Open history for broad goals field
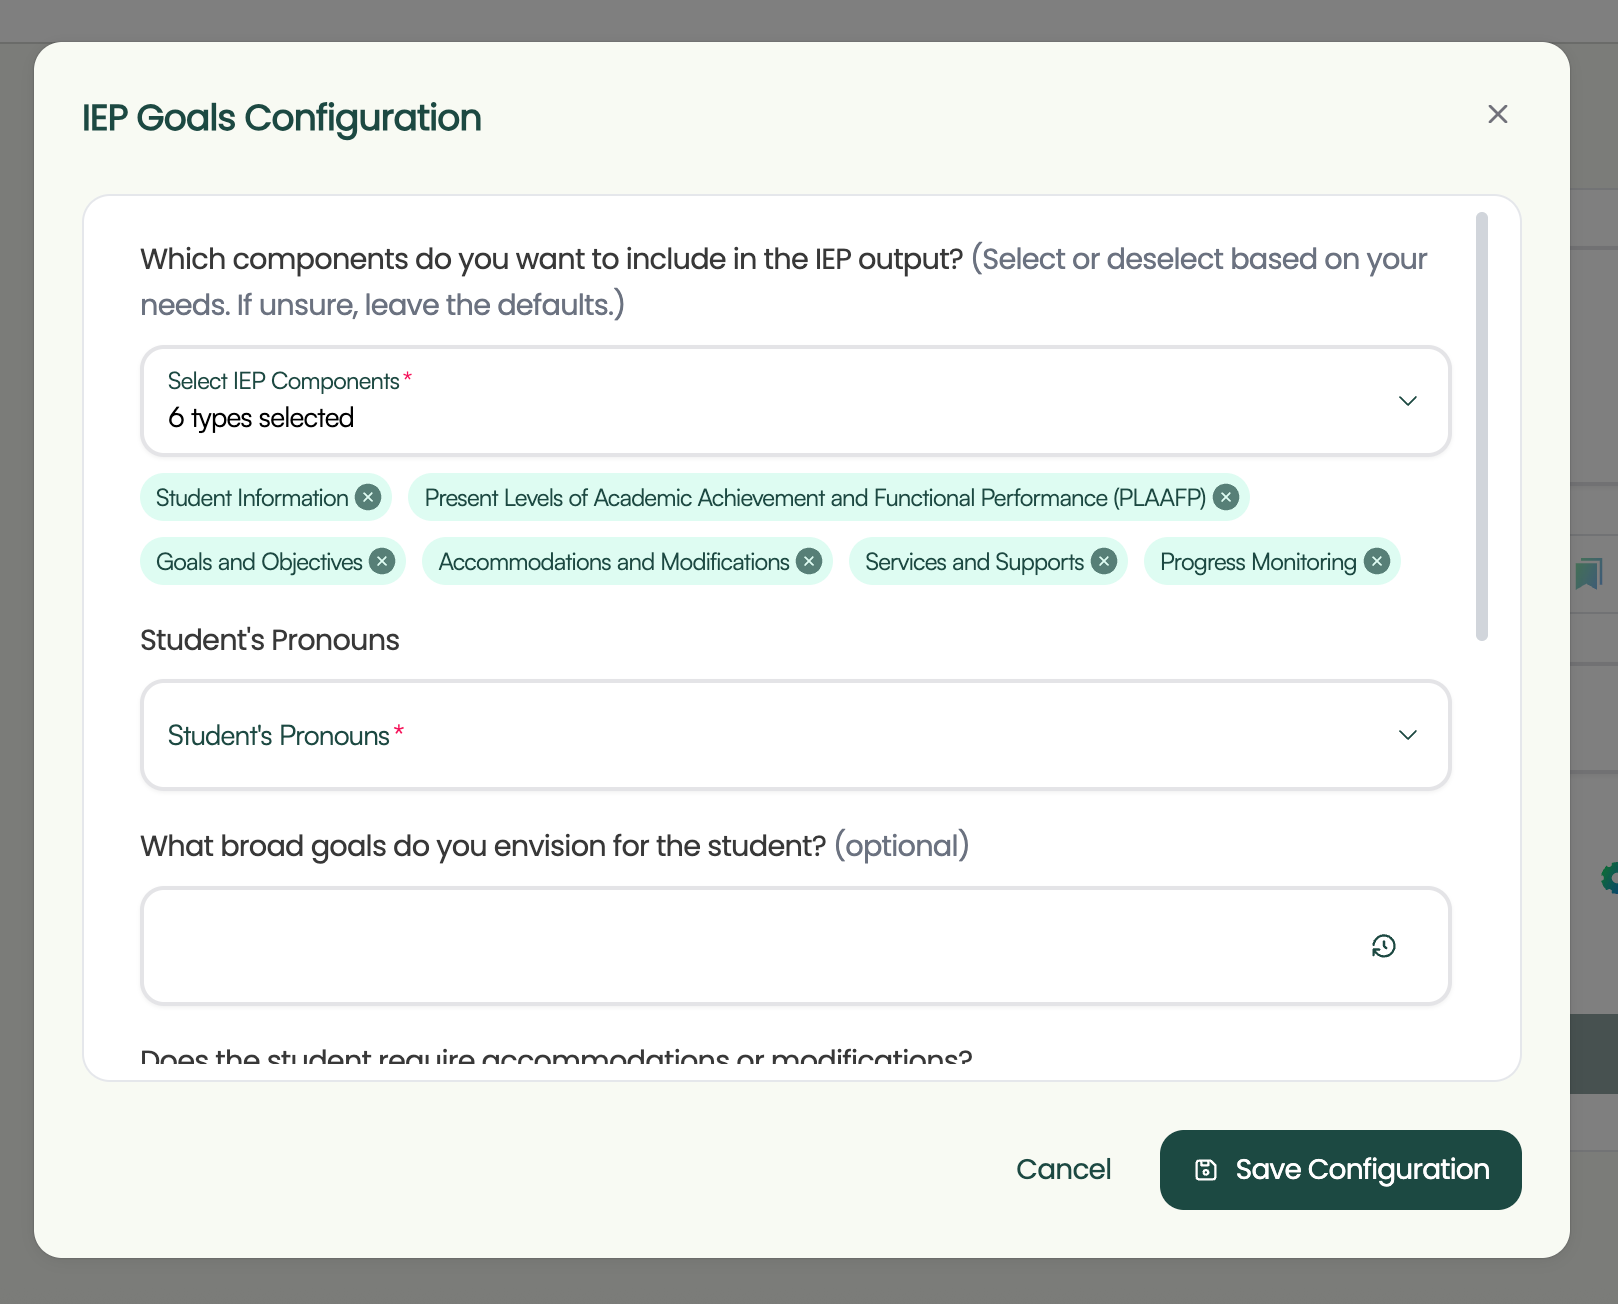Viewport: 1618px width, 1304px height. pyautogui.click(x=1383, y=945)
